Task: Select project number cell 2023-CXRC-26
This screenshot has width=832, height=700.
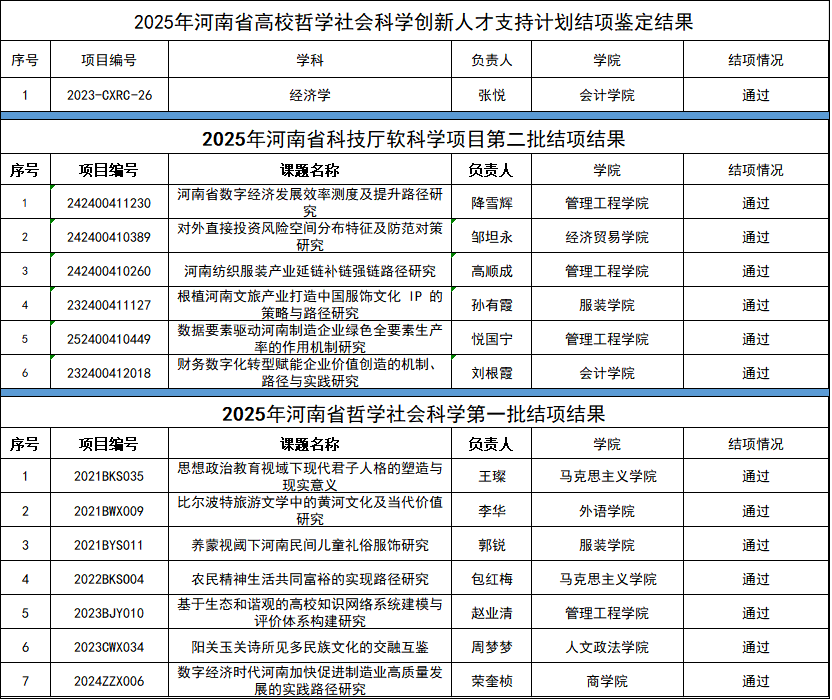Action: pos(109,96)
